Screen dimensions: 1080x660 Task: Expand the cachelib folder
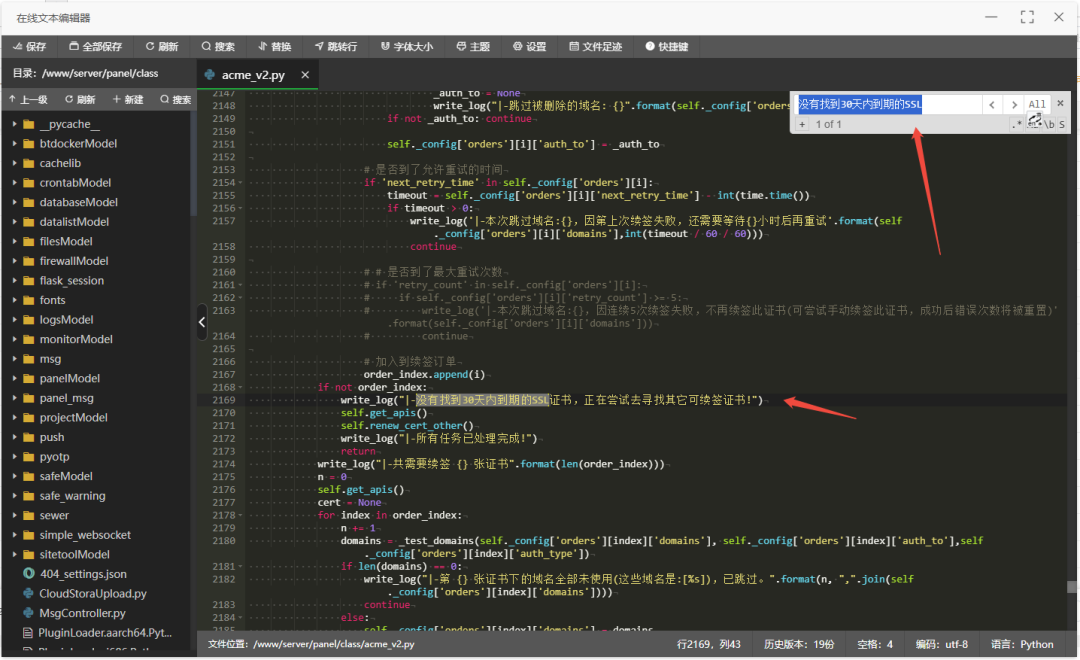coord(14,163)
